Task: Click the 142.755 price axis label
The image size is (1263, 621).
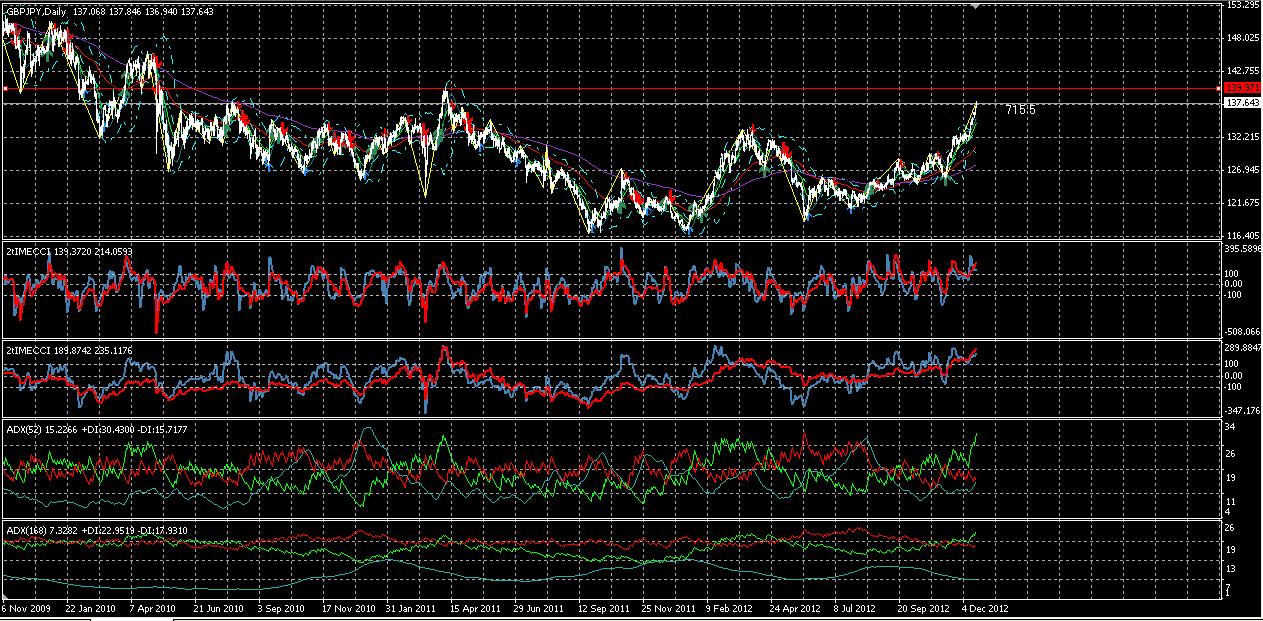Action: (1242, 71)
